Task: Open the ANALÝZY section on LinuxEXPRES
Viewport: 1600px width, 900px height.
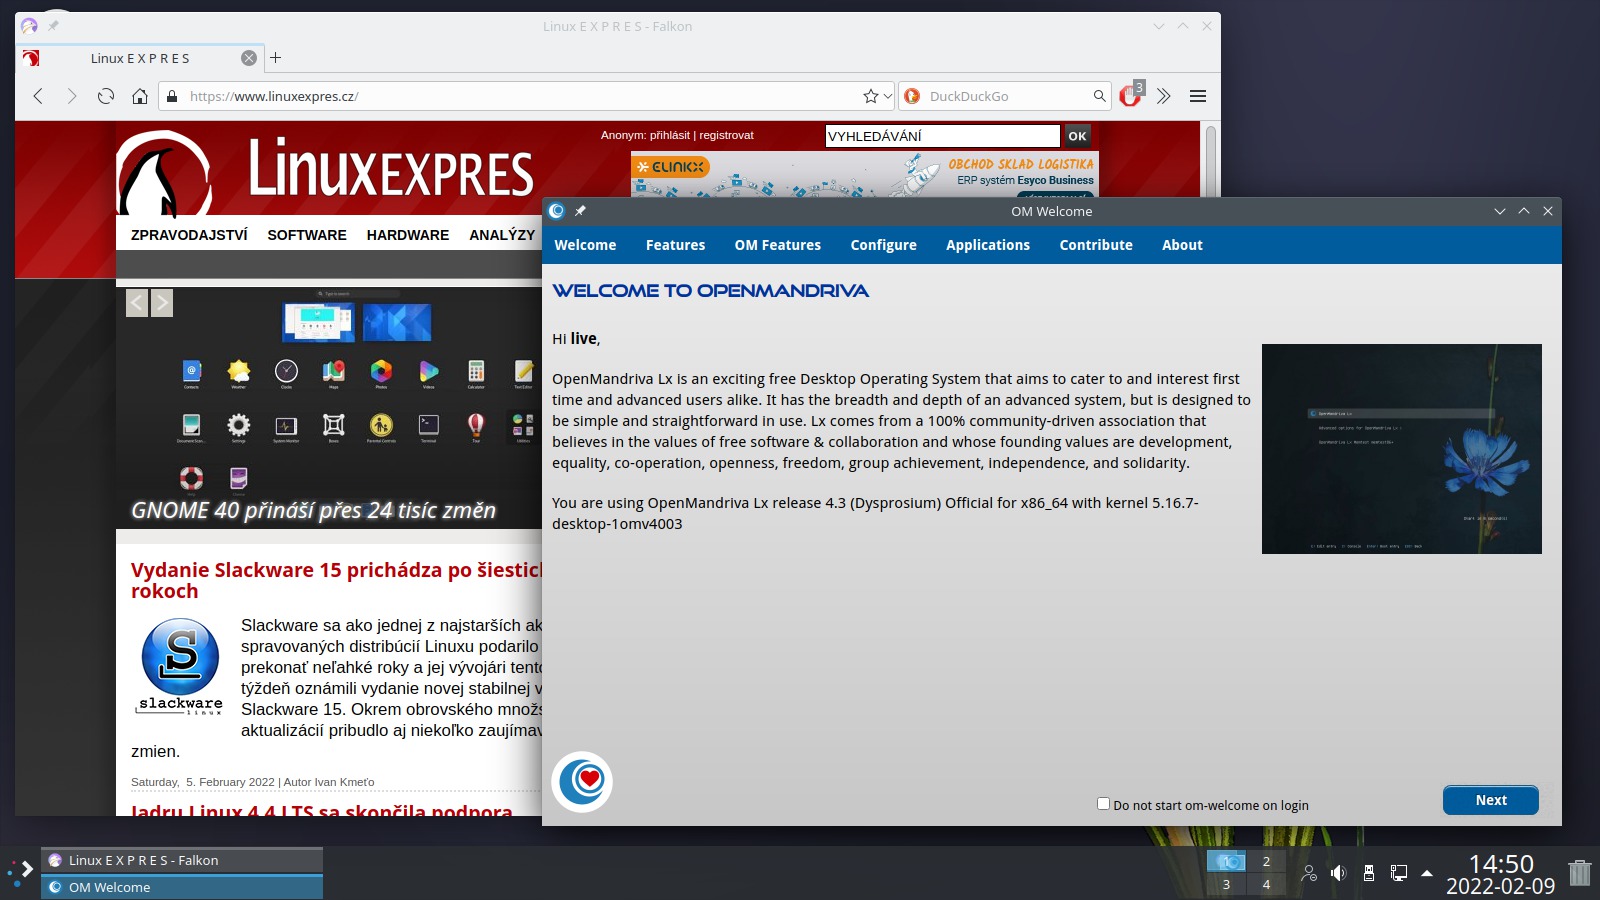Action: [502, 235]
